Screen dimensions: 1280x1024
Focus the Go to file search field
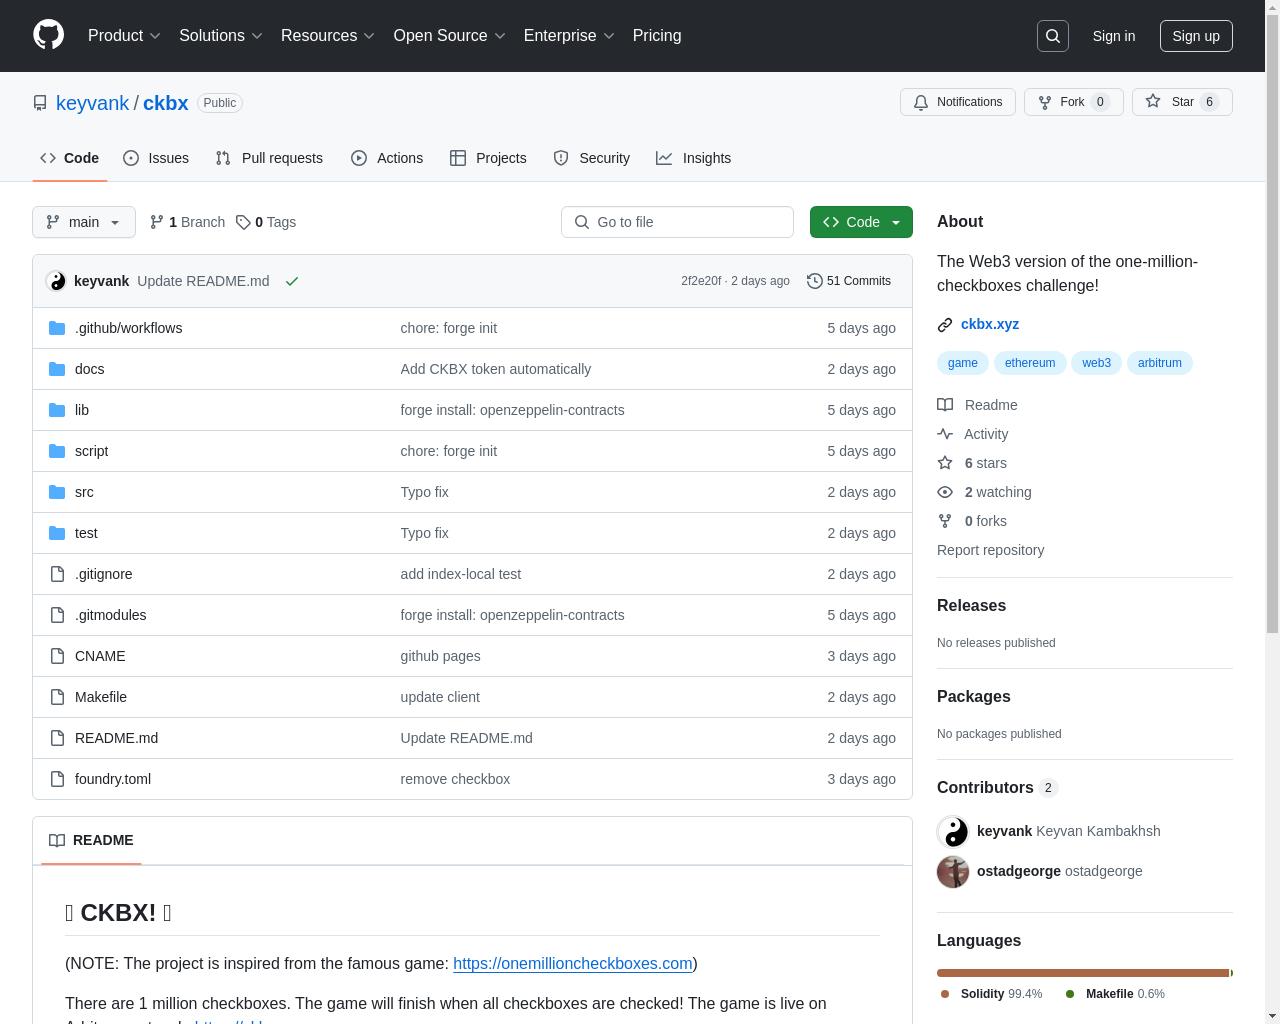[677, 222]
